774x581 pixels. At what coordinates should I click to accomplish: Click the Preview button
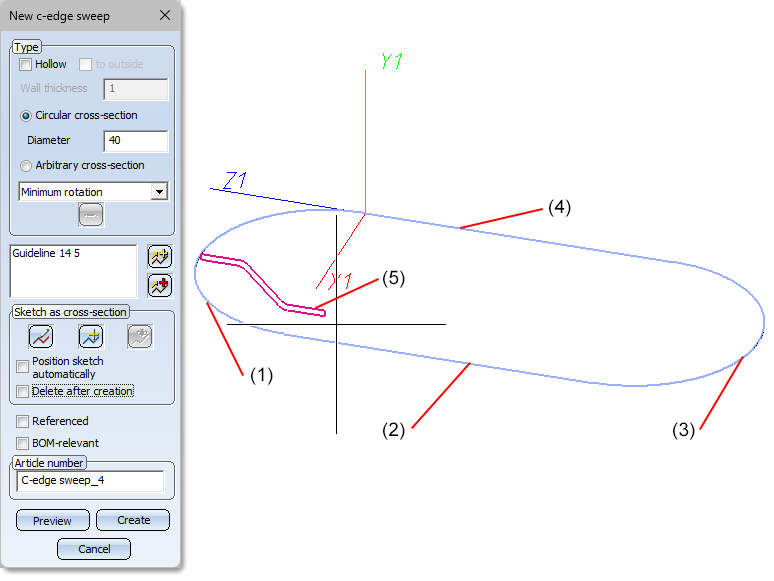pyautogui.click(x=53, y=520)
